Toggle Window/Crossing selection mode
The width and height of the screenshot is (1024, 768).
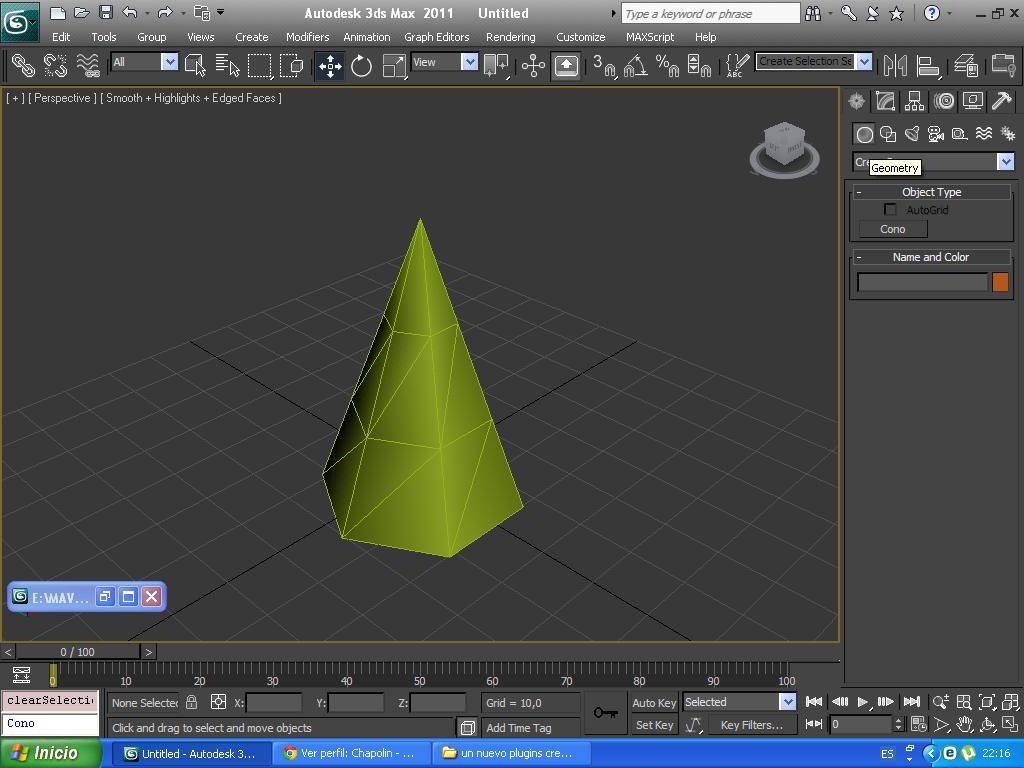click(291, 65)
